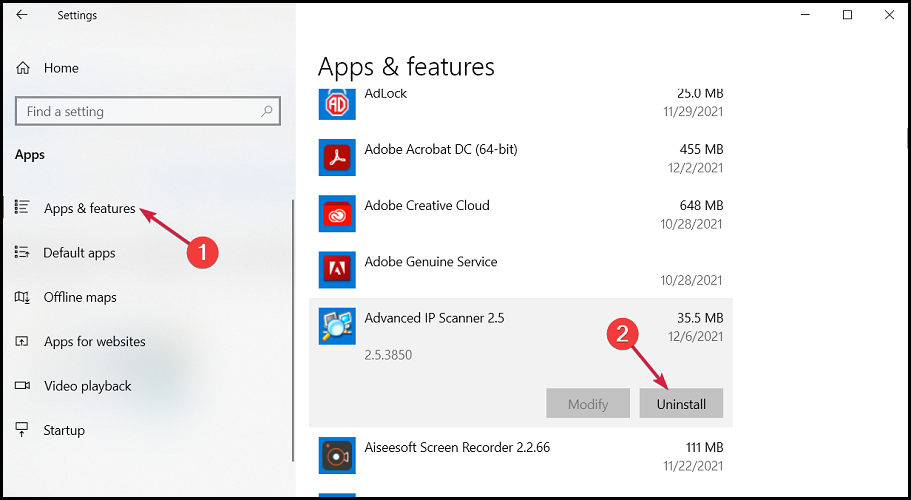Open the Home settings page

61,68
